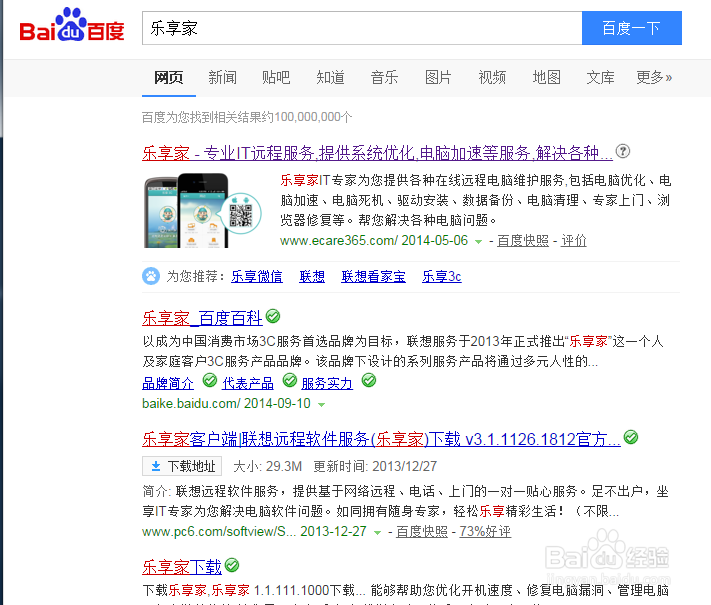Click the 下载地址 download button
This screenshot has width=711, height=605.
(182, 466)
